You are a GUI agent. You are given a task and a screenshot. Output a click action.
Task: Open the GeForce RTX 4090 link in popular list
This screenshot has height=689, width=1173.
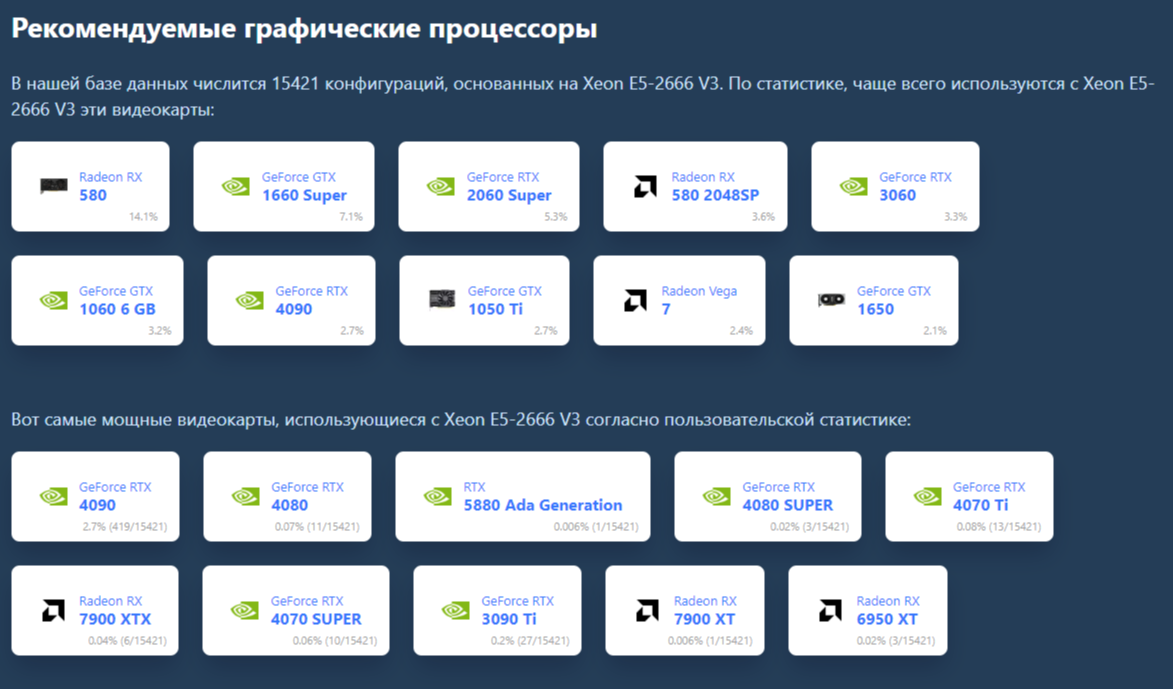click(x=311, y=301)
